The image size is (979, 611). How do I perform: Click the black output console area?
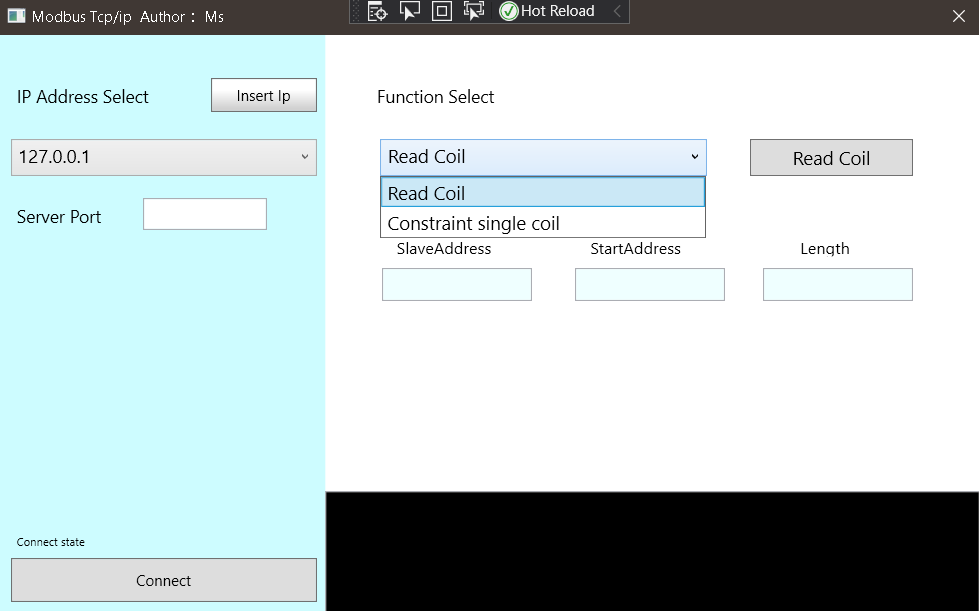coord(652,551)
